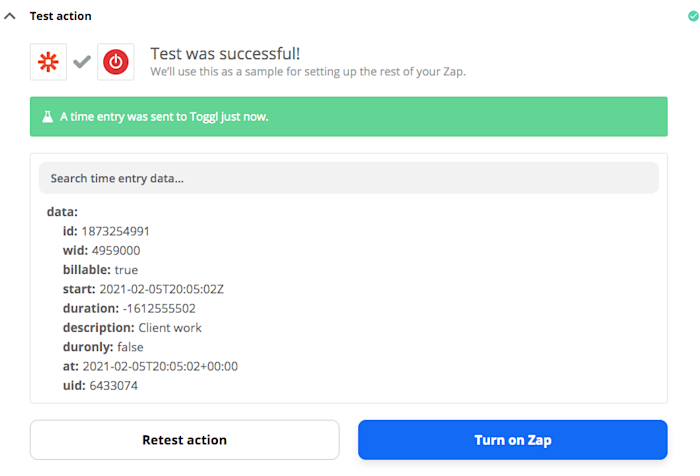Click the green completed-step check icon
700x476 pixels.
point(692,16)
